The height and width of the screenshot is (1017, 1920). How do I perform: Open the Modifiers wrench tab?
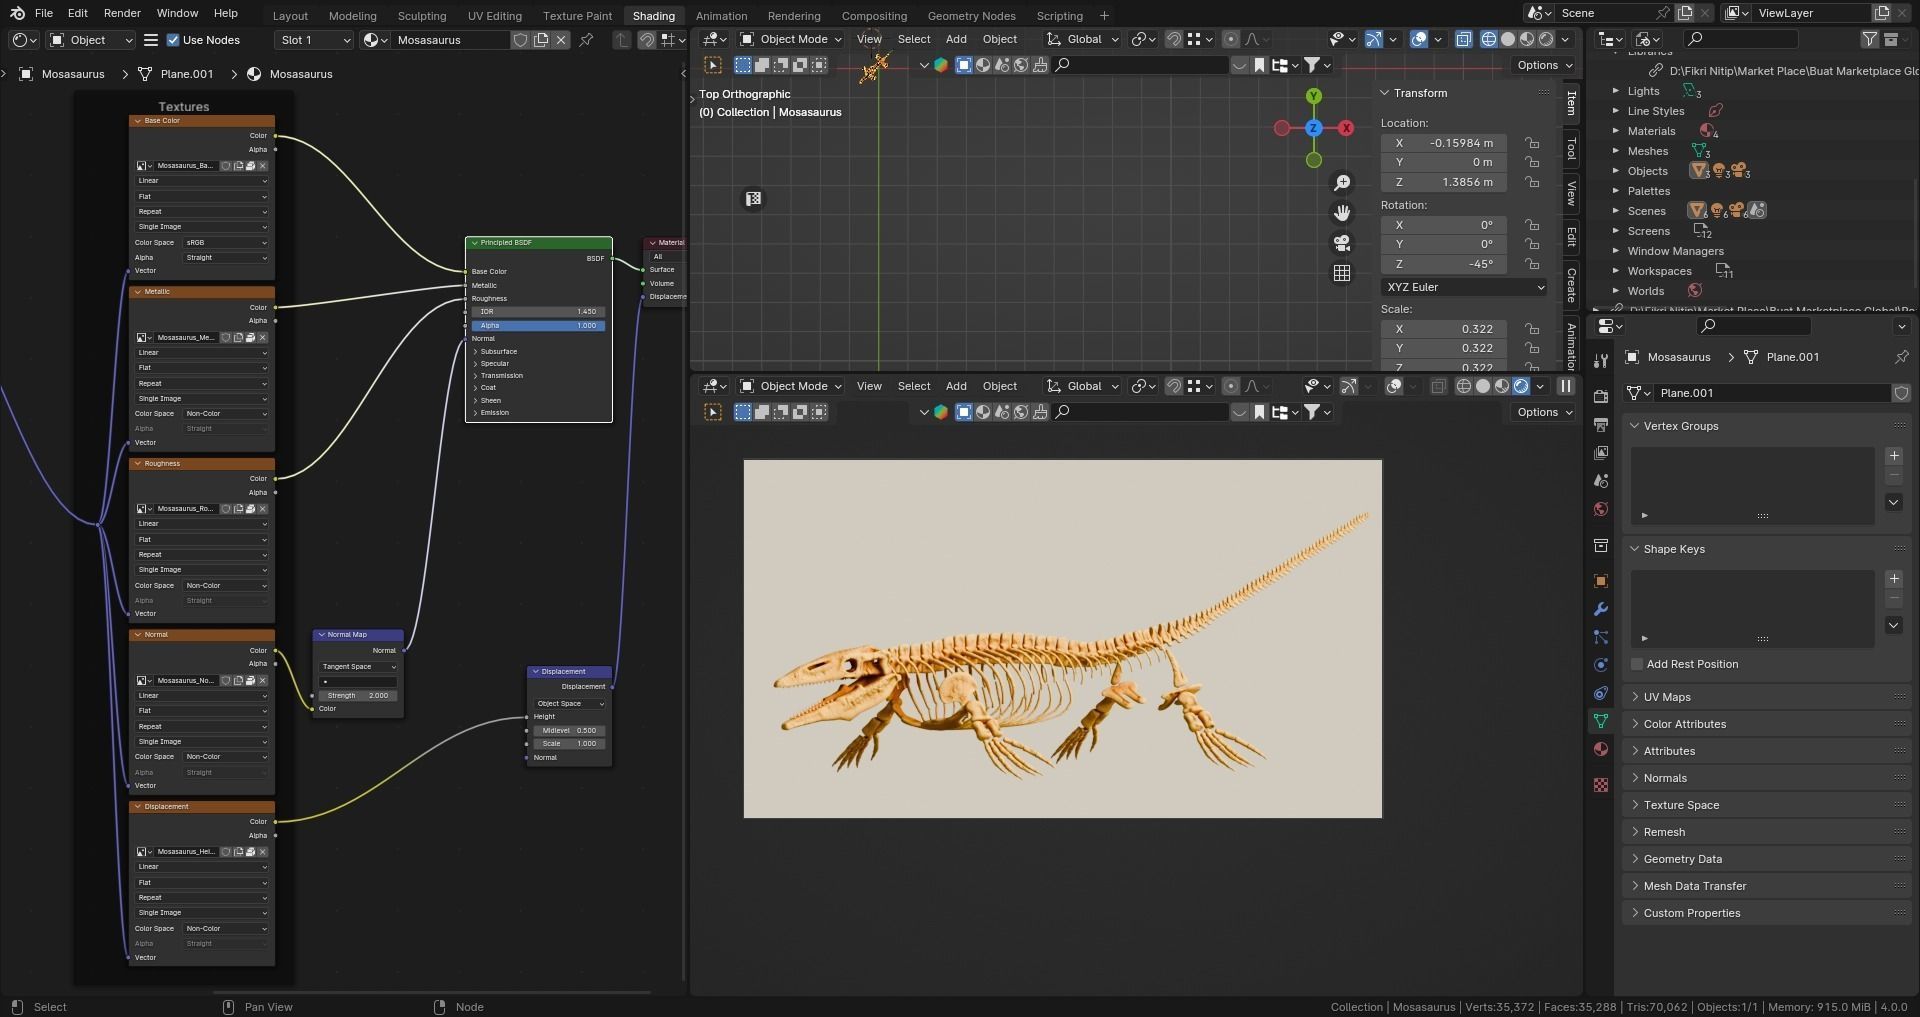[x=1601, y=609]
